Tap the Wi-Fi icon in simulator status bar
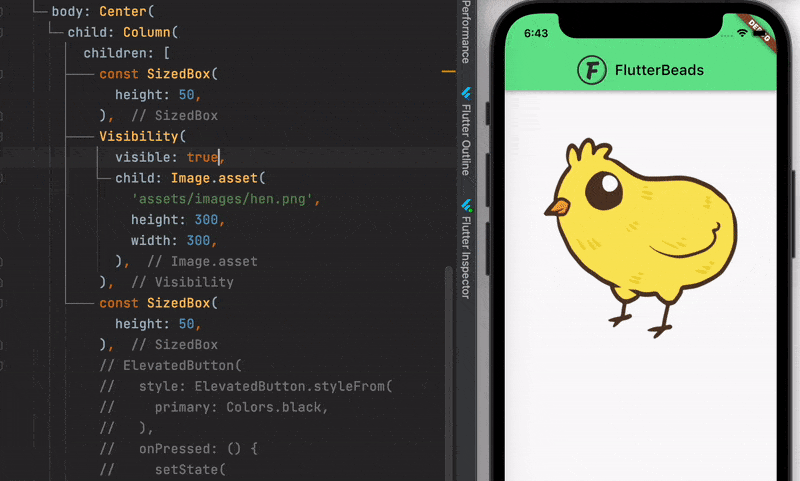 742,33
